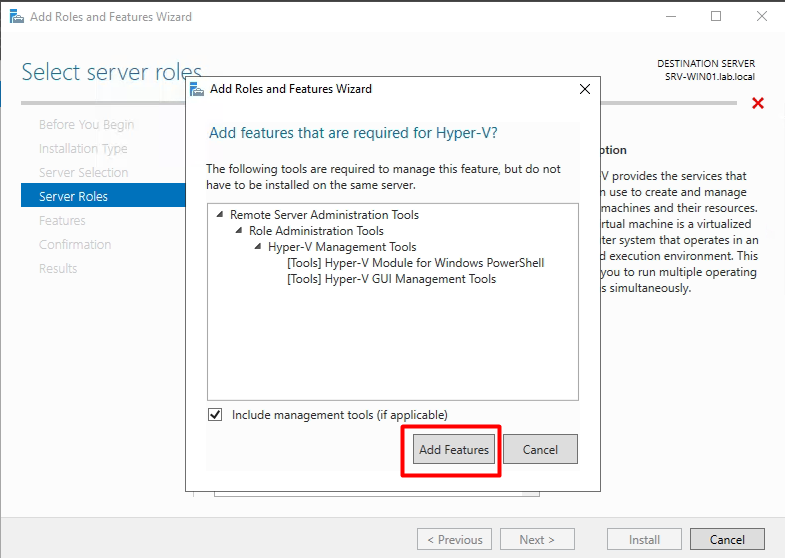Close the Add features popup dialog

585,89
